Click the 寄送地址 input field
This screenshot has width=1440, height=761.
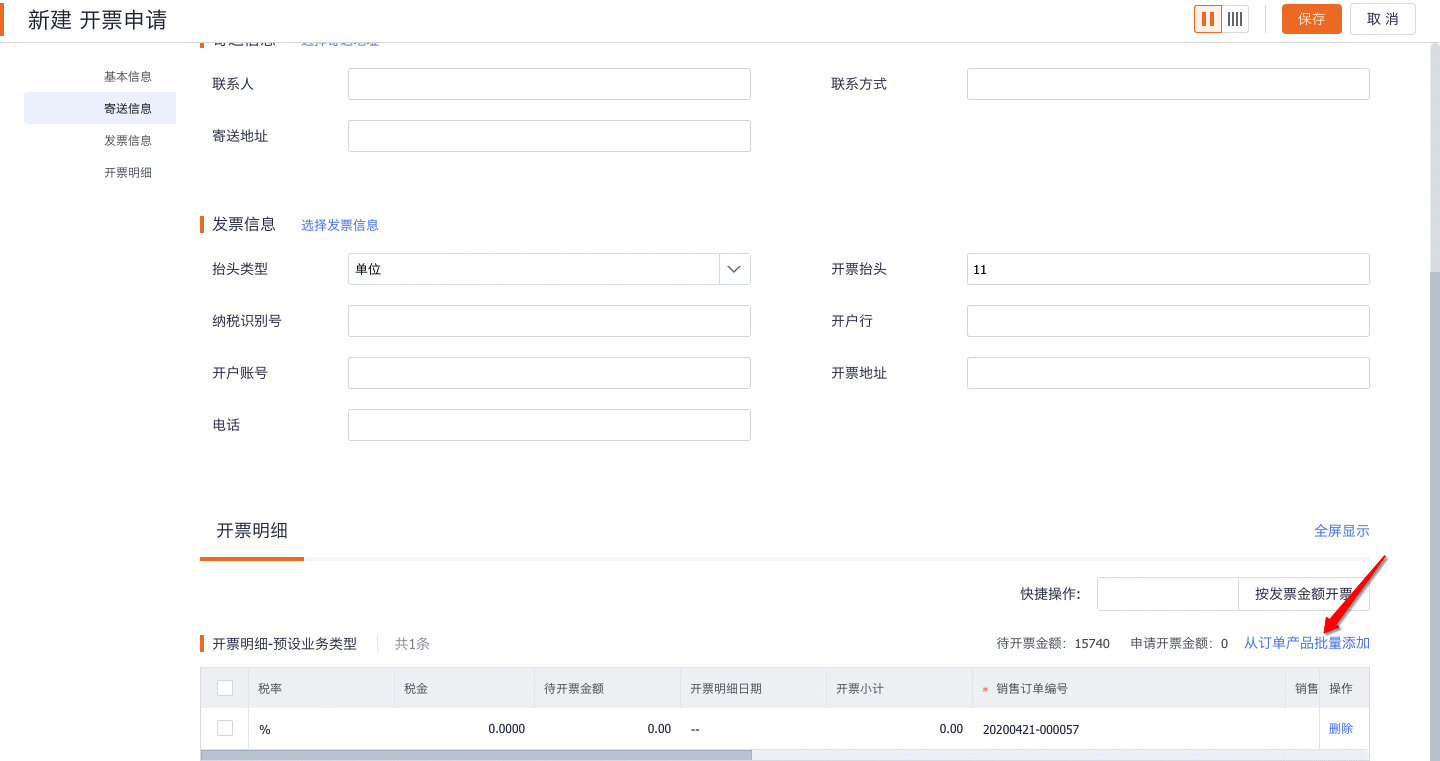click(549, 136)
